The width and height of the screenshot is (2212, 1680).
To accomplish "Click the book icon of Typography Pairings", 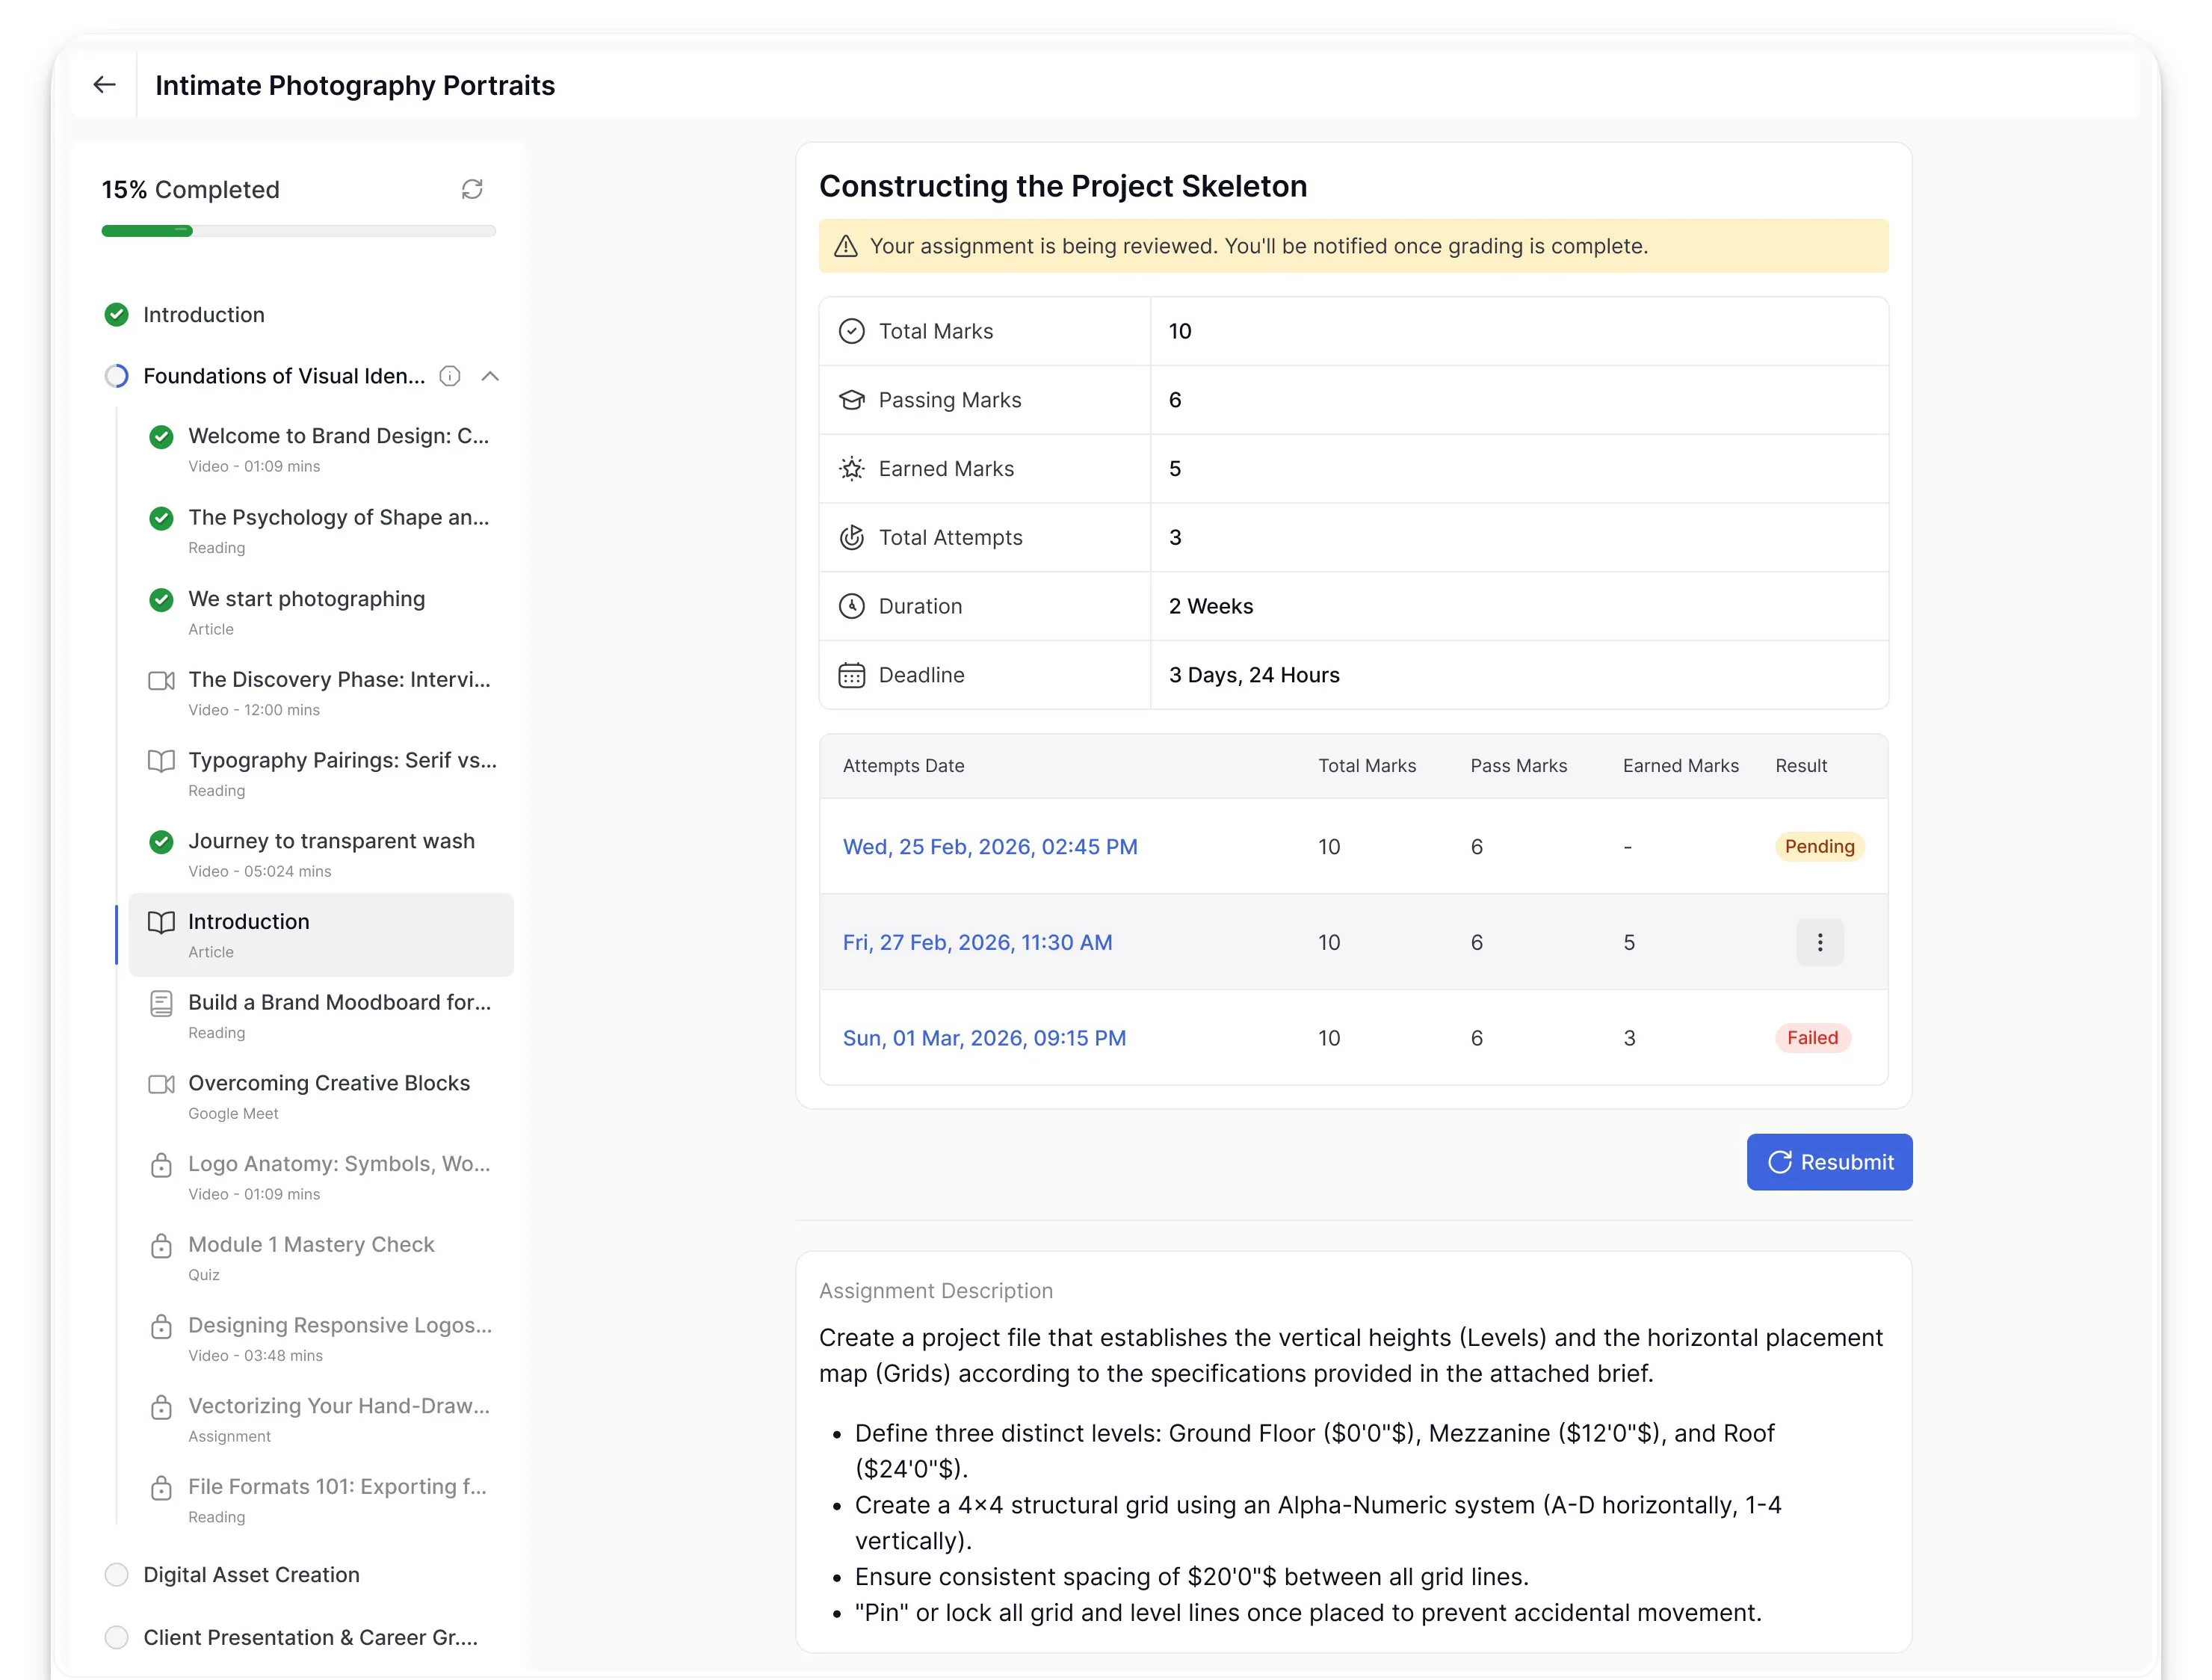I will click(x=161, y=761).
